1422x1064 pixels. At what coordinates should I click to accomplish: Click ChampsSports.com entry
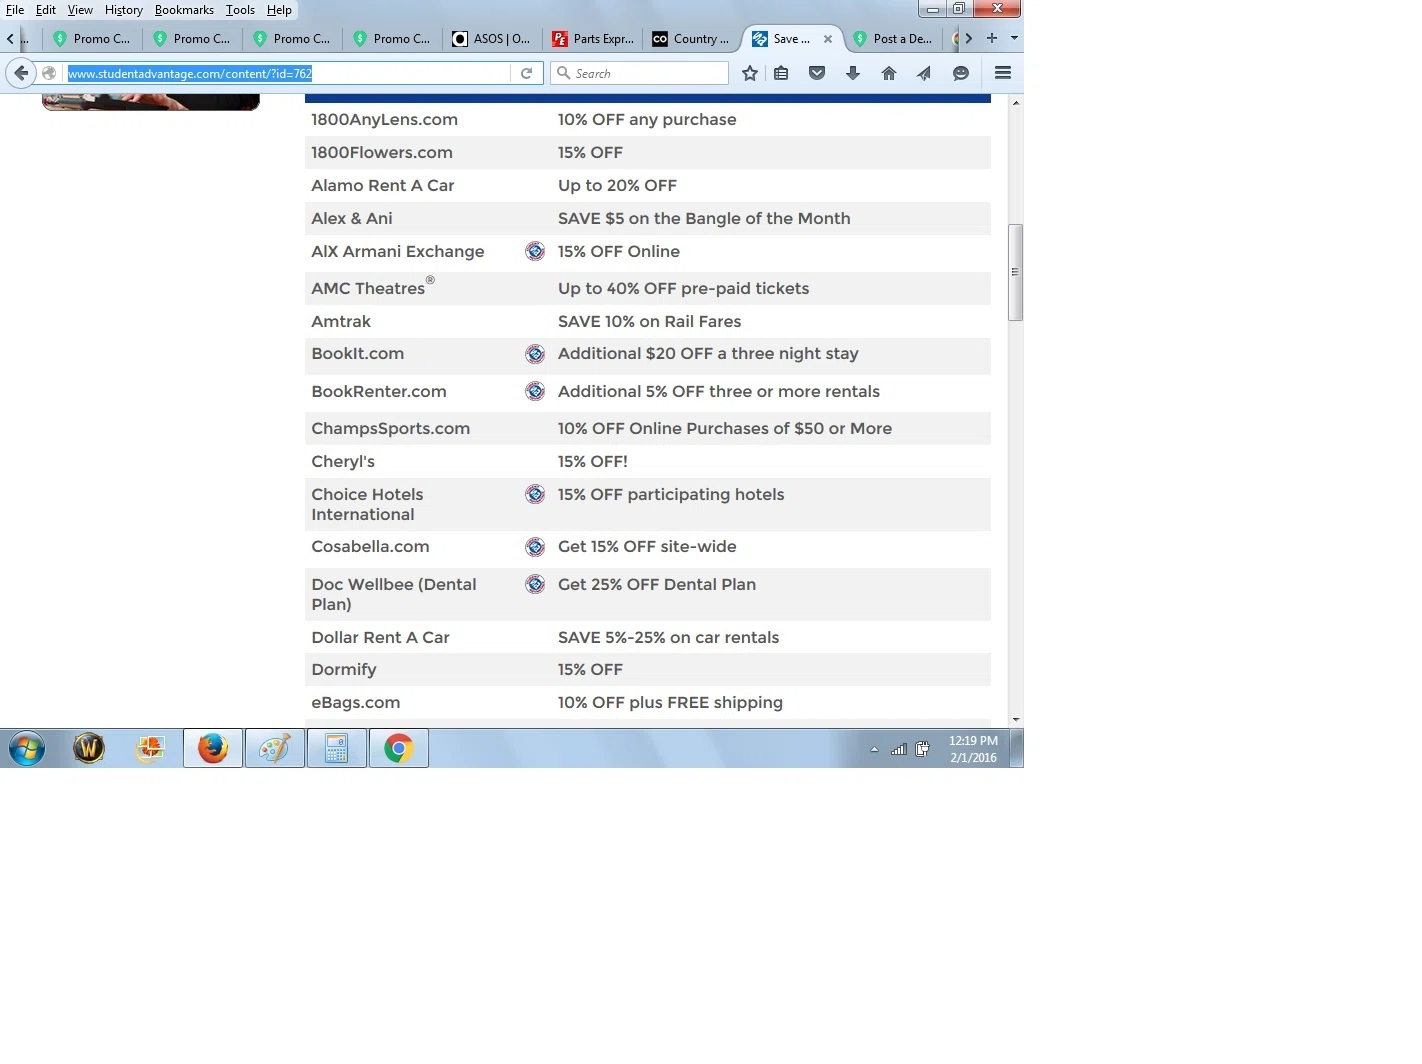(390, 428)
